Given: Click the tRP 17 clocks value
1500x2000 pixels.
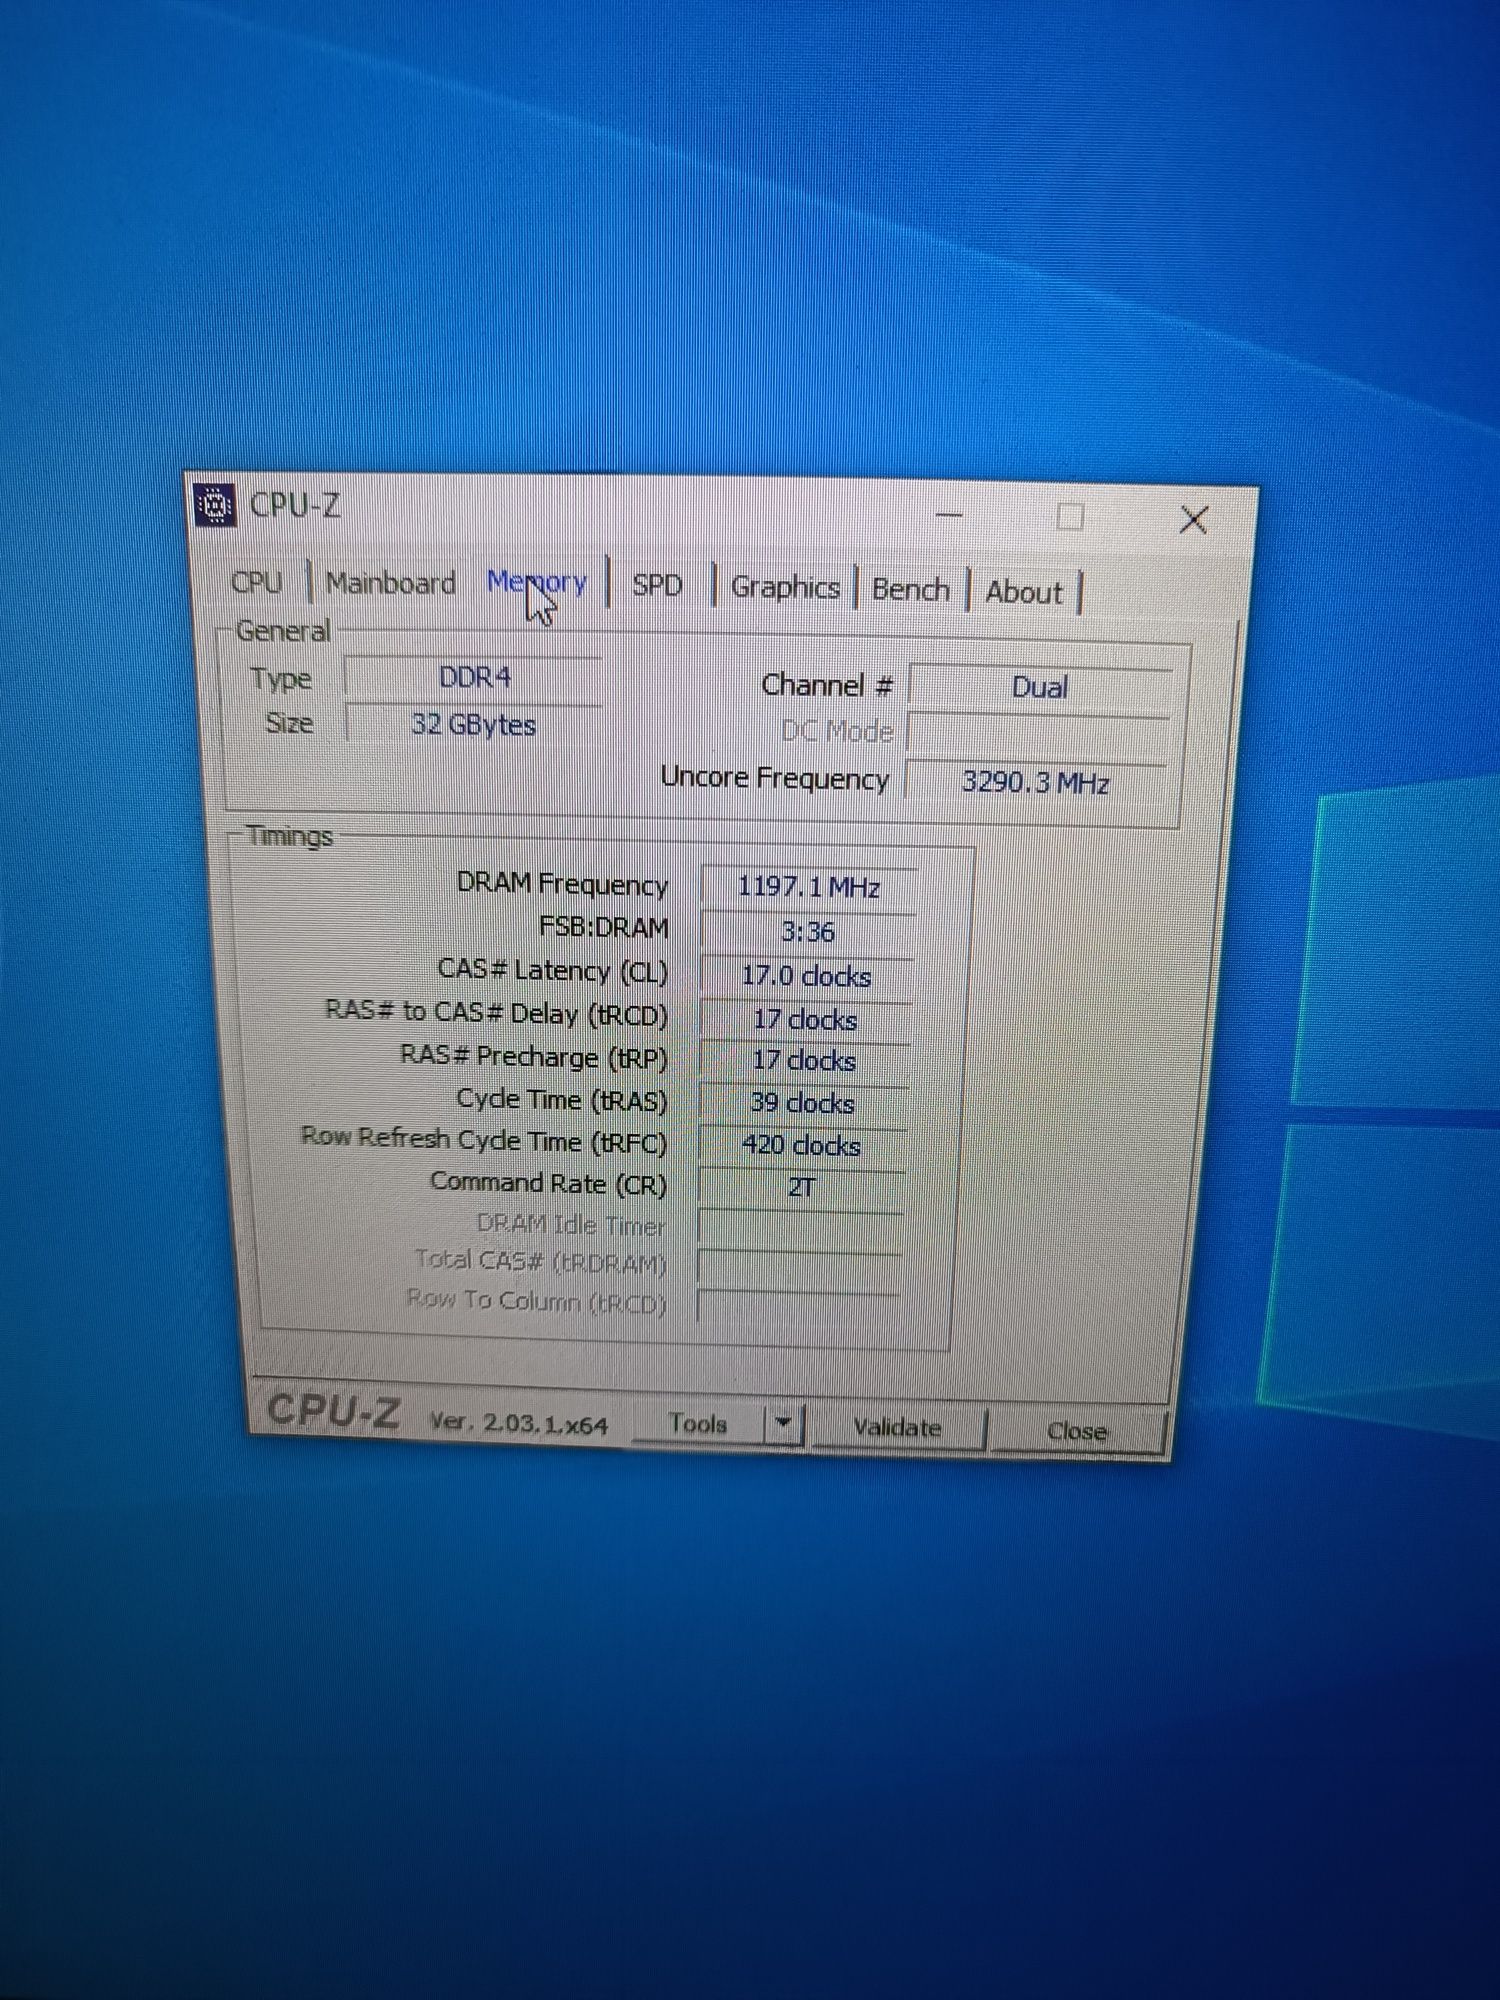Looking at the screenshot, I should tap(805, 1061).
